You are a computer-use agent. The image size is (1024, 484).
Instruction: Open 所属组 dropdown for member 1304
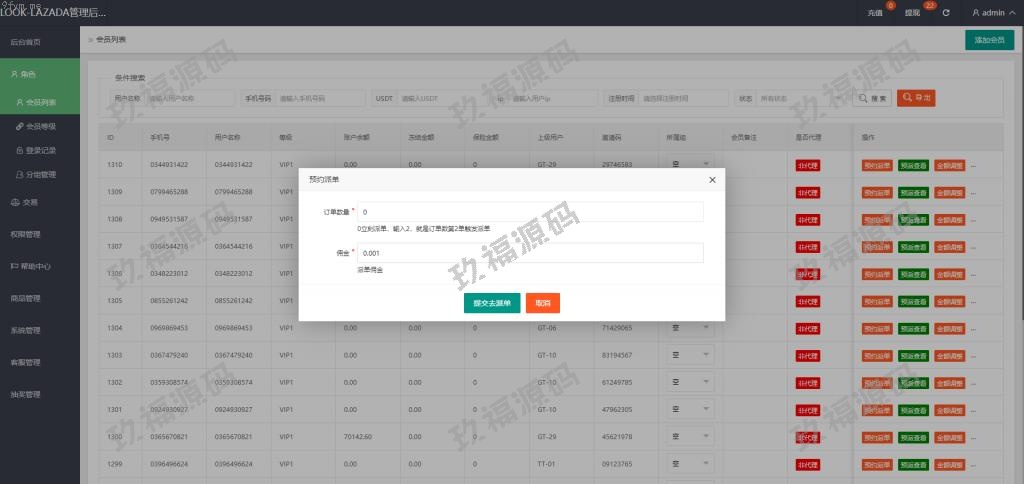pyautogui.click(x=690, y=327)
